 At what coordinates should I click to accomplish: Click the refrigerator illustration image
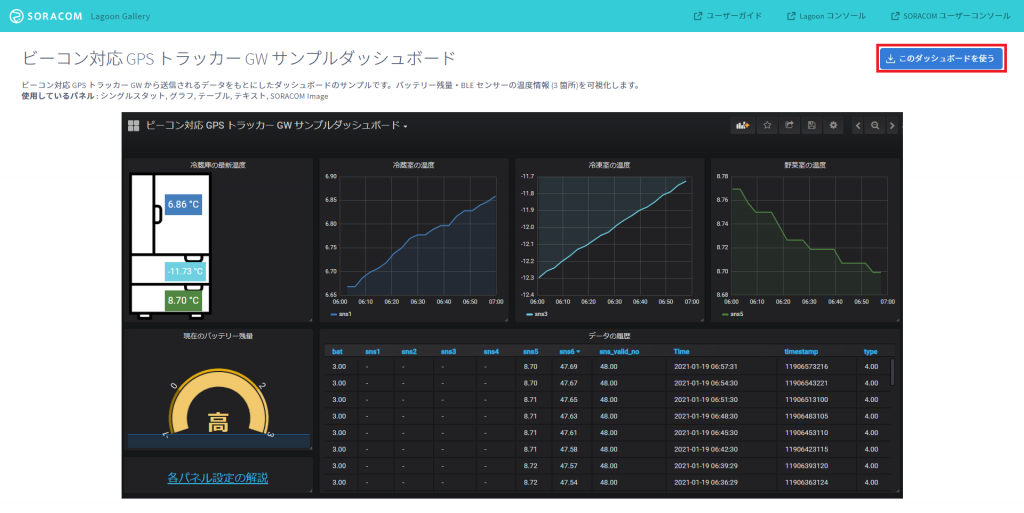click(x=170, y=245)
